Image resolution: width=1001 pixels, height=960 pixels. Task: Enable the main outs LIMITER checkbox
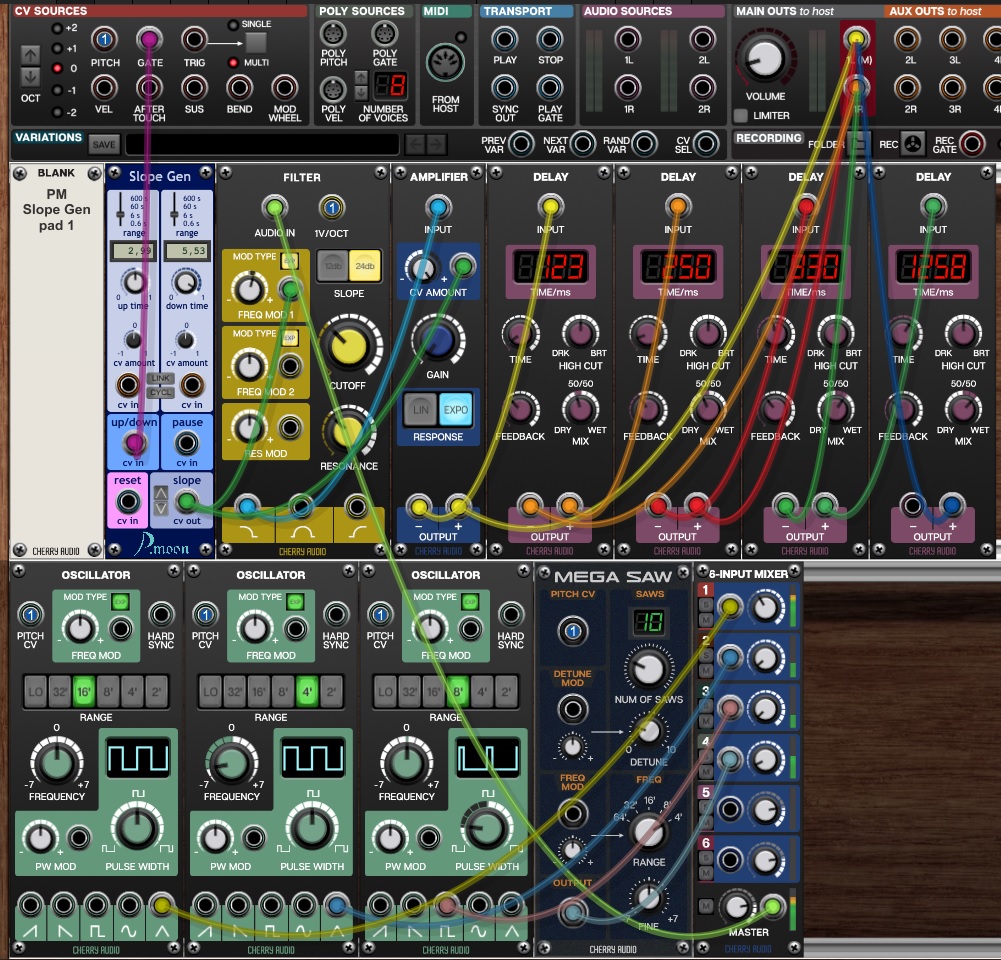(x=741, y=116)
